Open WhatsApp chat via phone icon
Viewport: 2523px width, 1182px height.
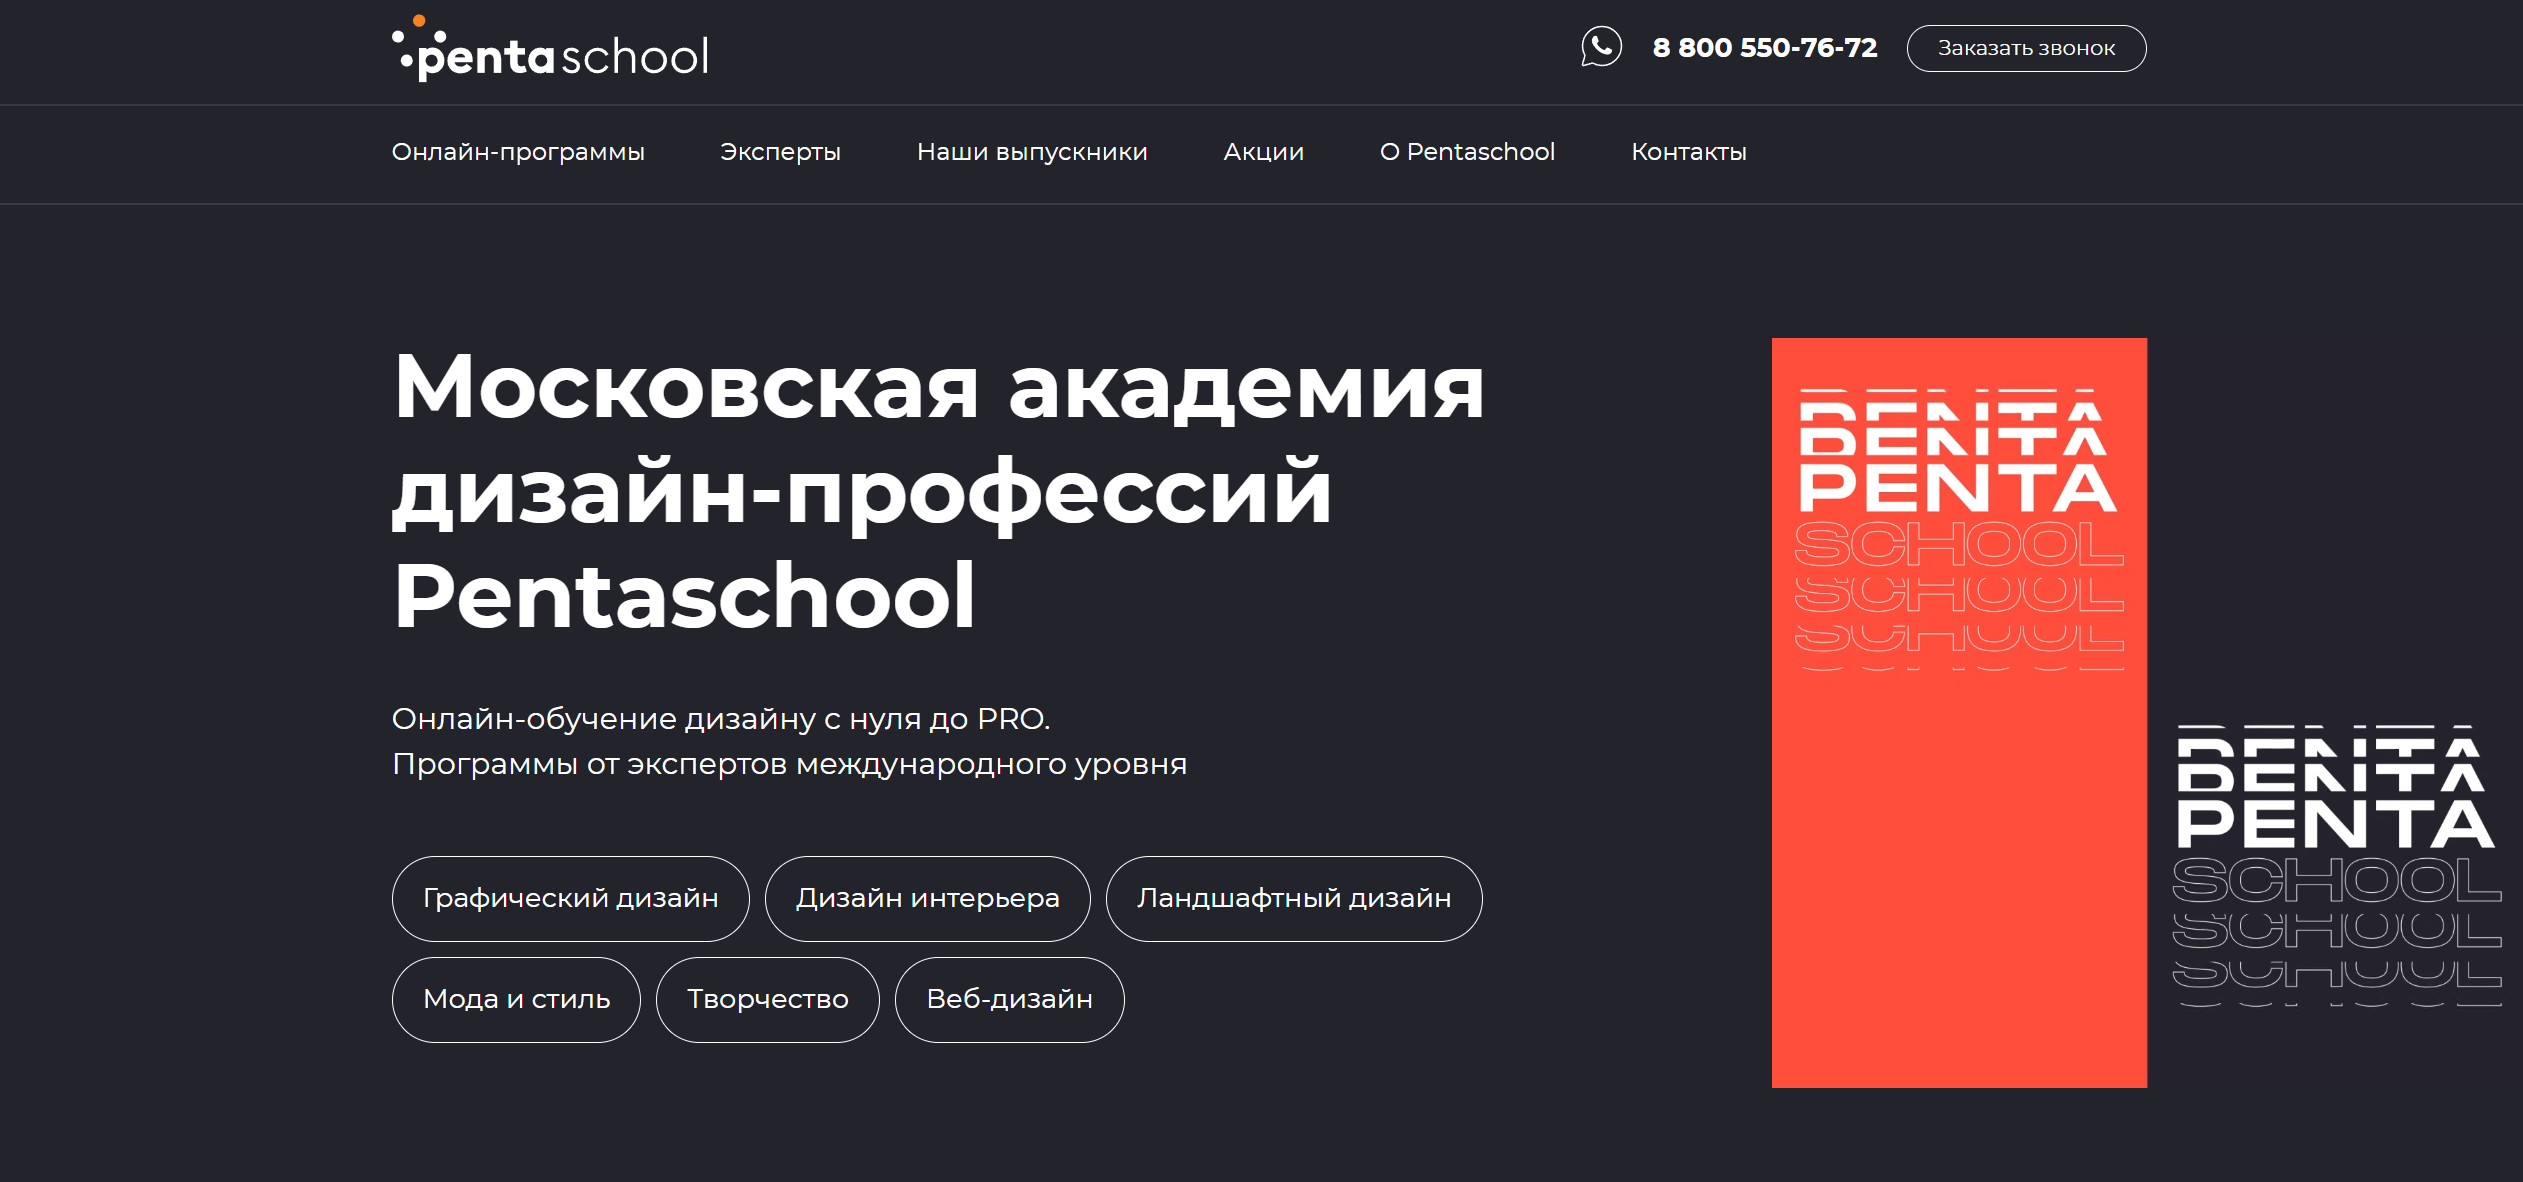[1601, 46]
